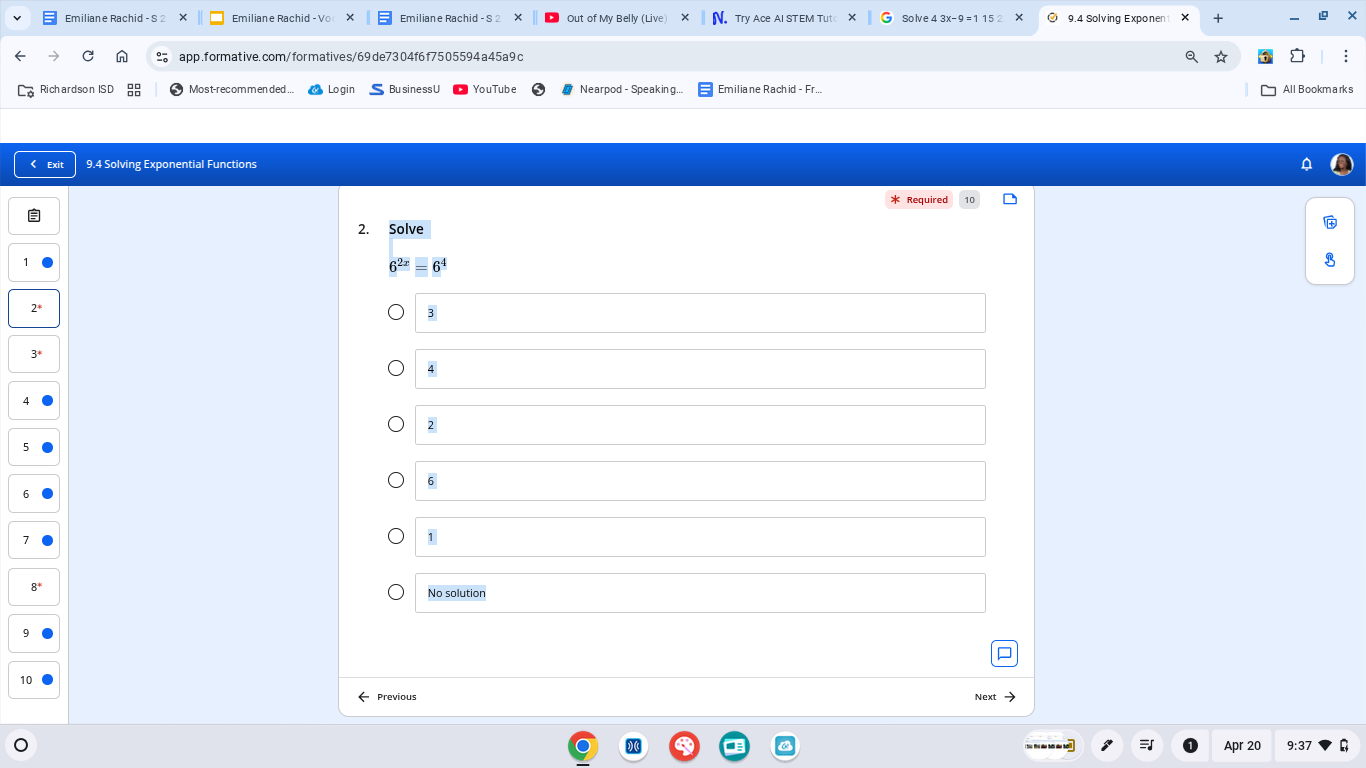Open question 5 from the sidebar

pos(34,447)
